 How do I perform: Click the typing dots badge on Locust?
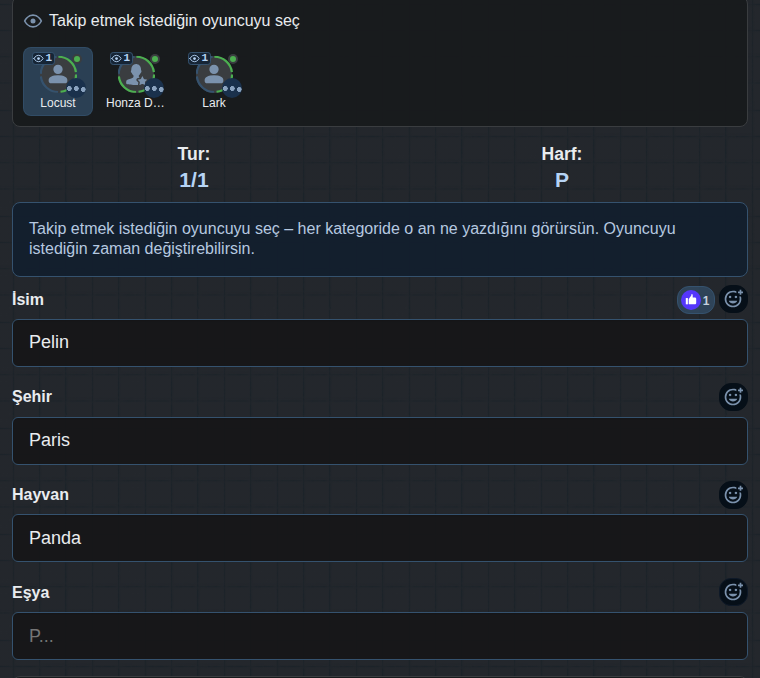click(x=76, y=89)
